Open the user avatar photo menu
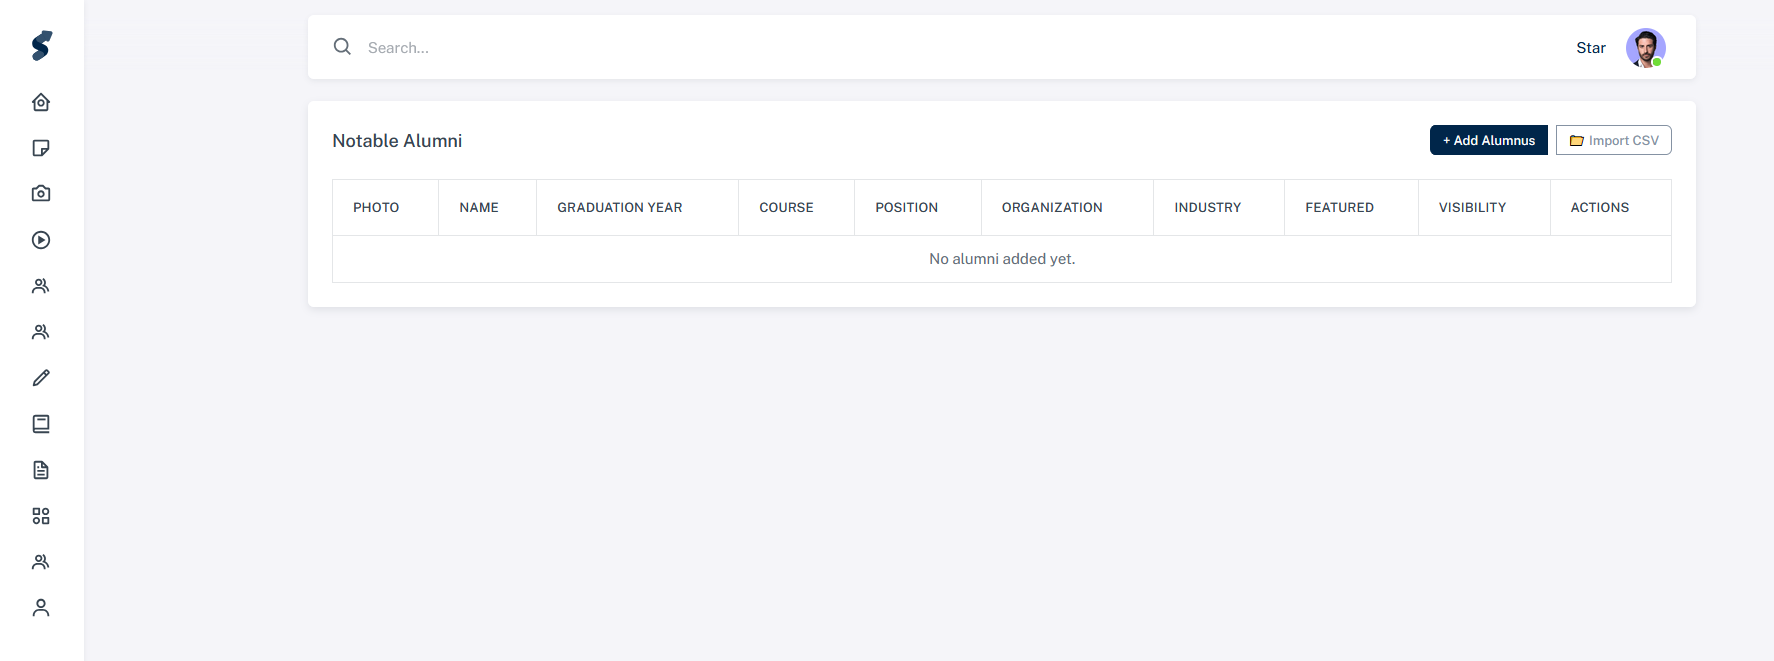Image resolution: width=1774 pixels, height=661 pixels. (x=1645, y=48)
